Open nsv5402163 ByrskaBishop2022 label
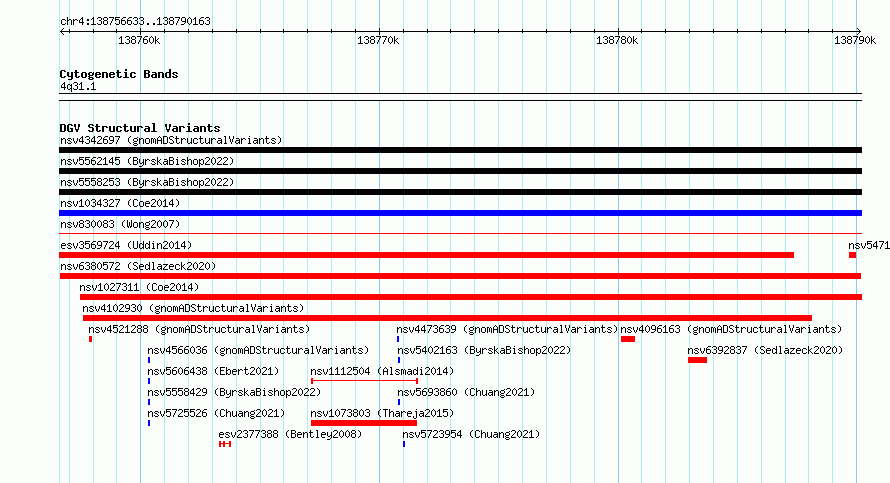890x483 pixels. pos(484,350)
